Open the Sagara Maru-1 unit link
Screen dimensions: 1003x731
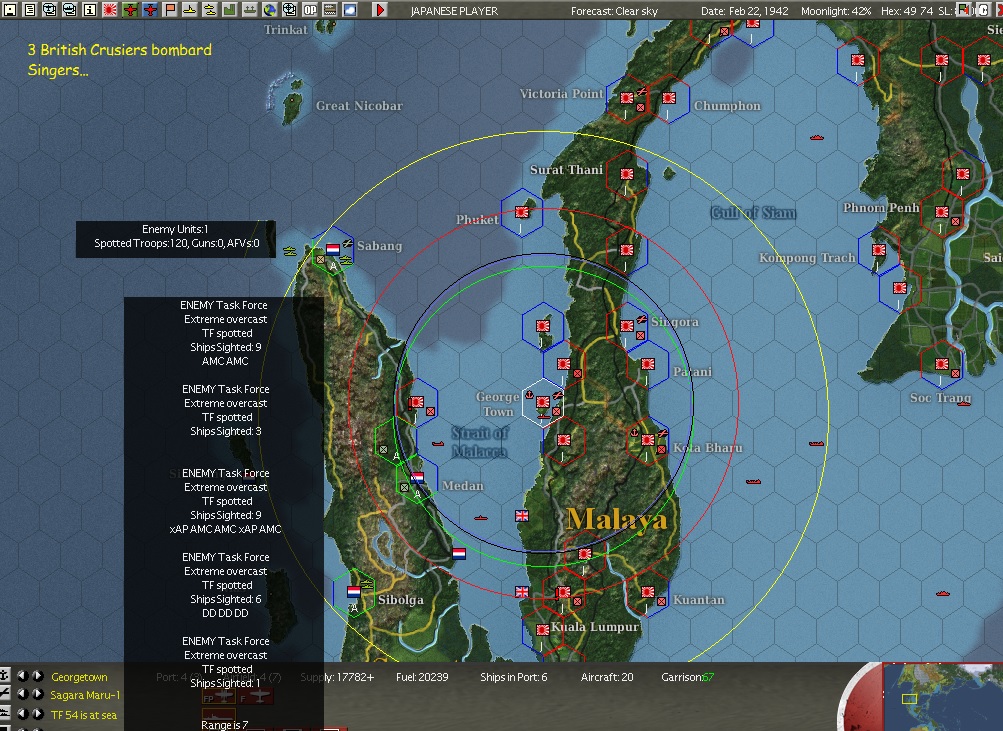(85, 695)
